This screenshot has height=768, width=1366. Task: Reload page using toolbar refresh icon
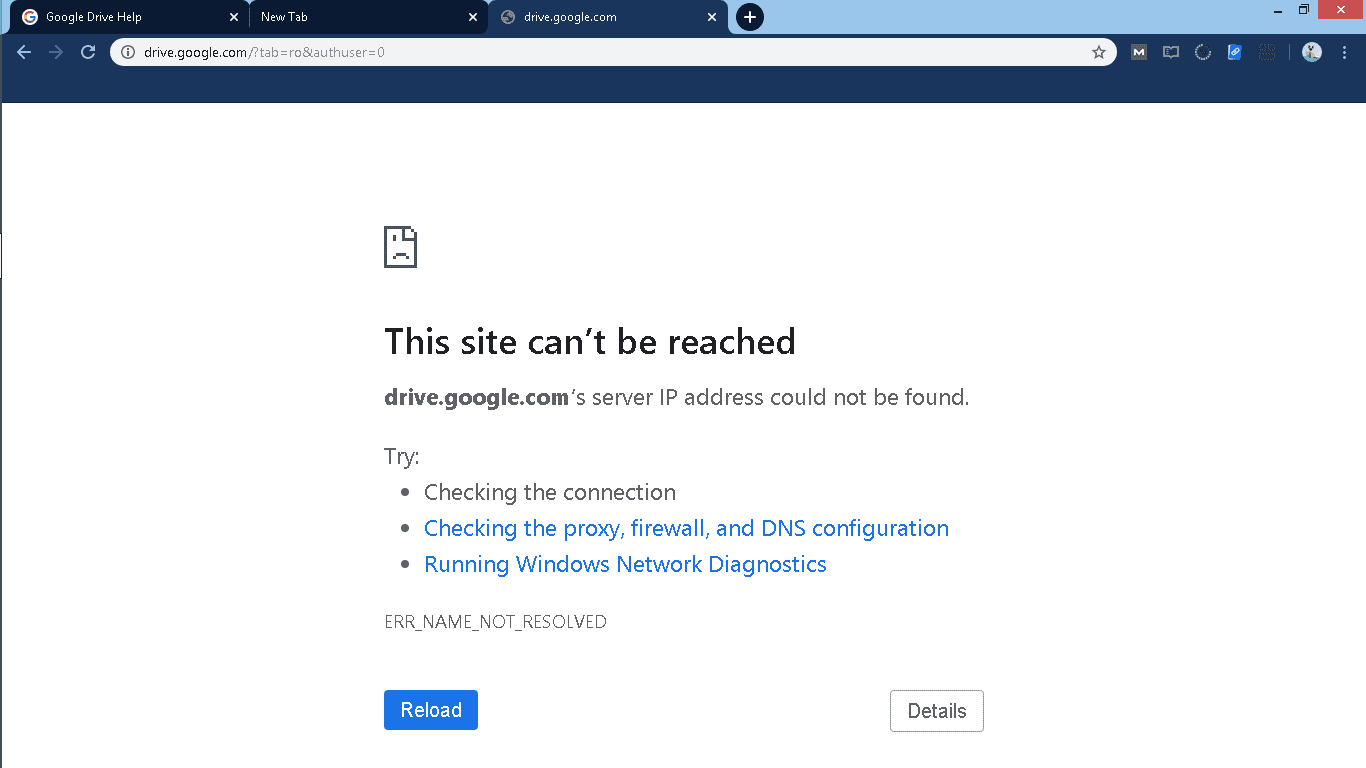[88, 52]
